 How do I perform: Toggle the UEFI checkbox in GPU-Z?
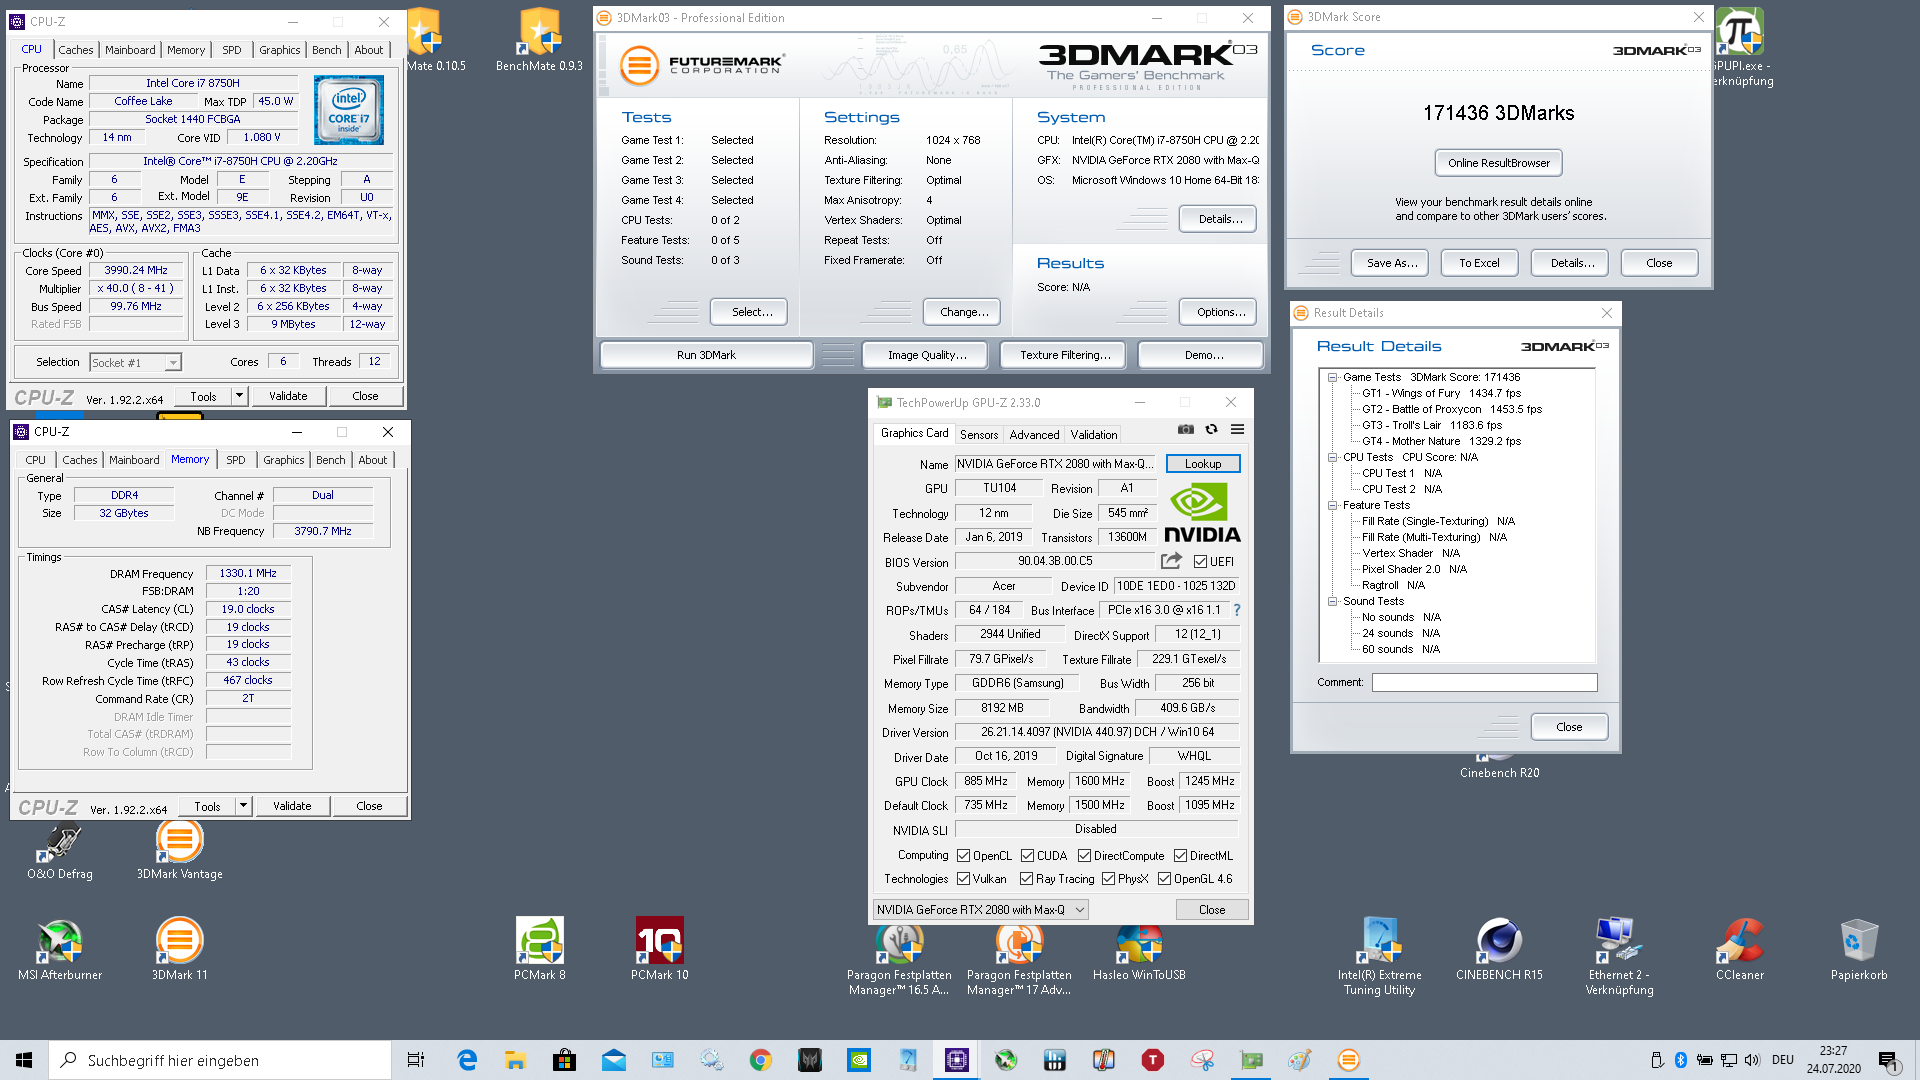(1200, 561)
